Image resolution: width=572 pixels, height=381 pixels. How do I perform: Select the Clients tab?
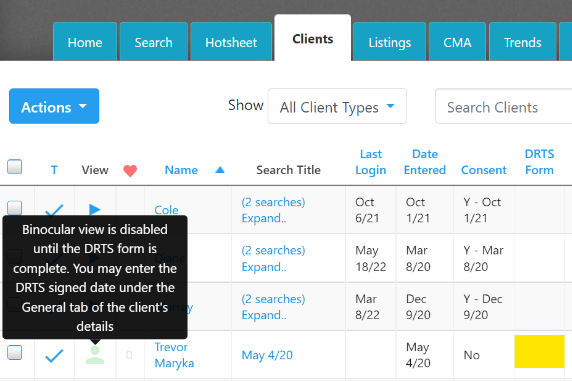pyautogui.click(x=313, y=39)
